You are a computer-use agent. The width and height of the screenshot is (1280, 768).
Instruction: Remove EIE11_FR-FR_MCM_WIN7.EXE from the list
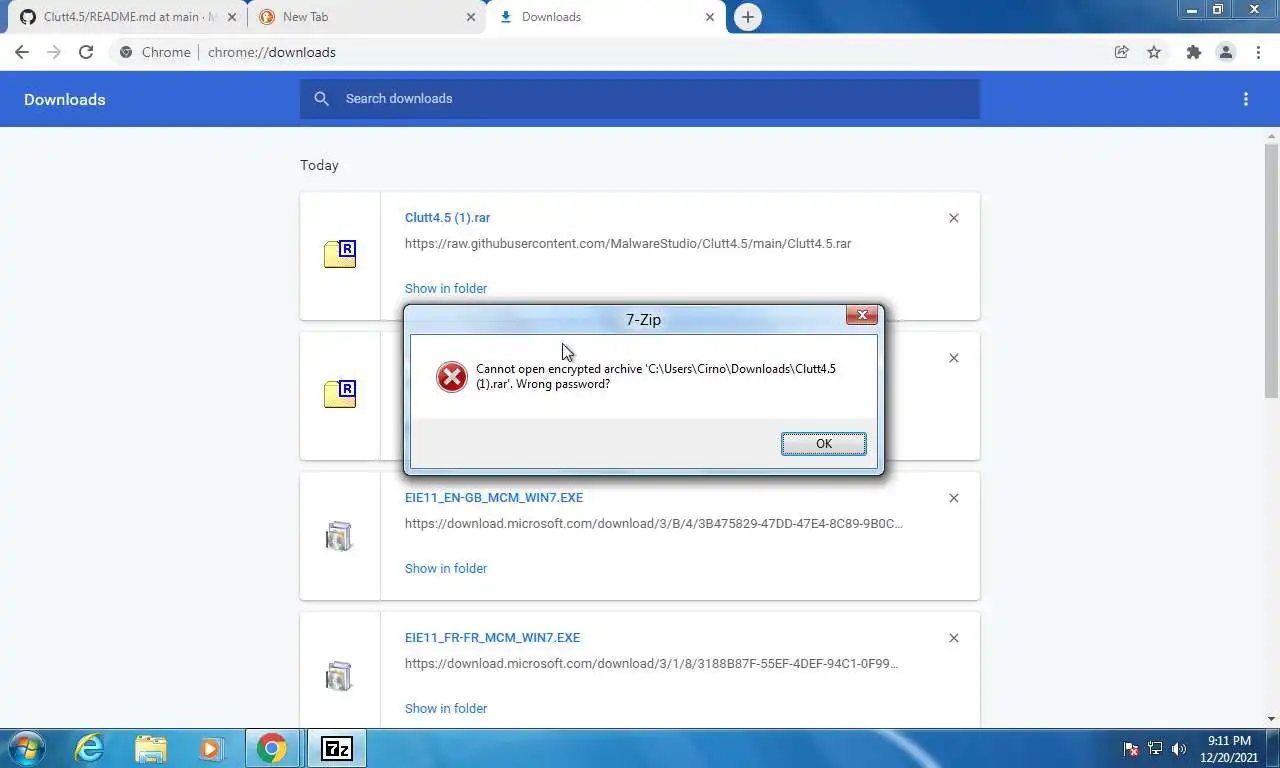(x=954, y=638)
